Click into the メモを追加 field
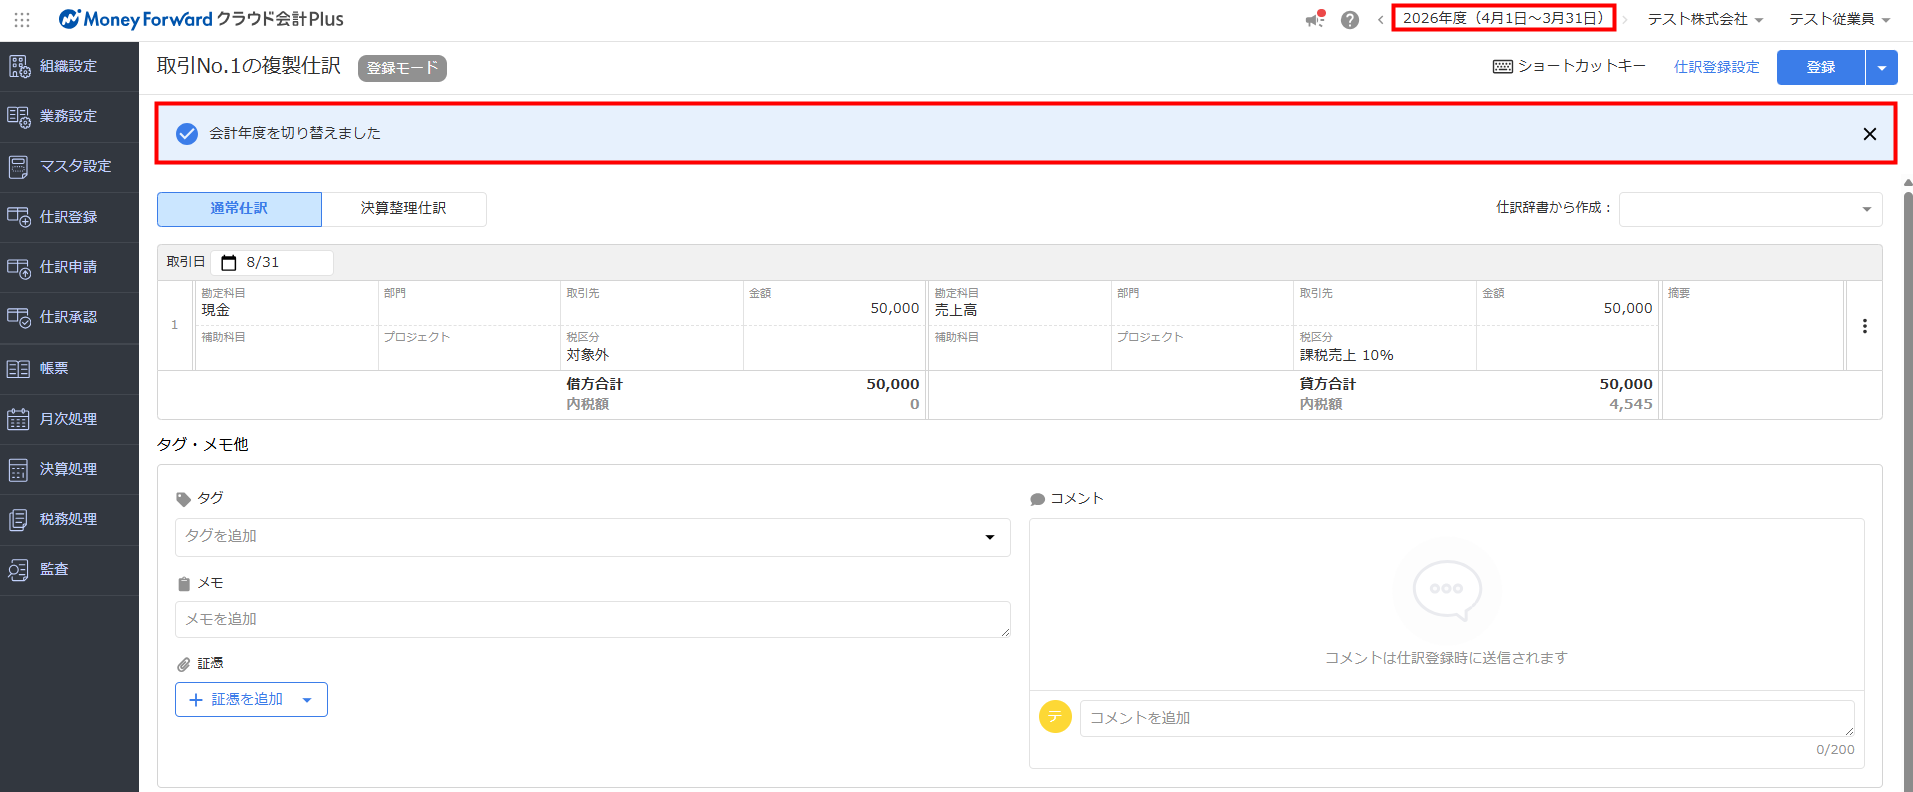This screenshot has width=1913, height=792. coord(592,620)
